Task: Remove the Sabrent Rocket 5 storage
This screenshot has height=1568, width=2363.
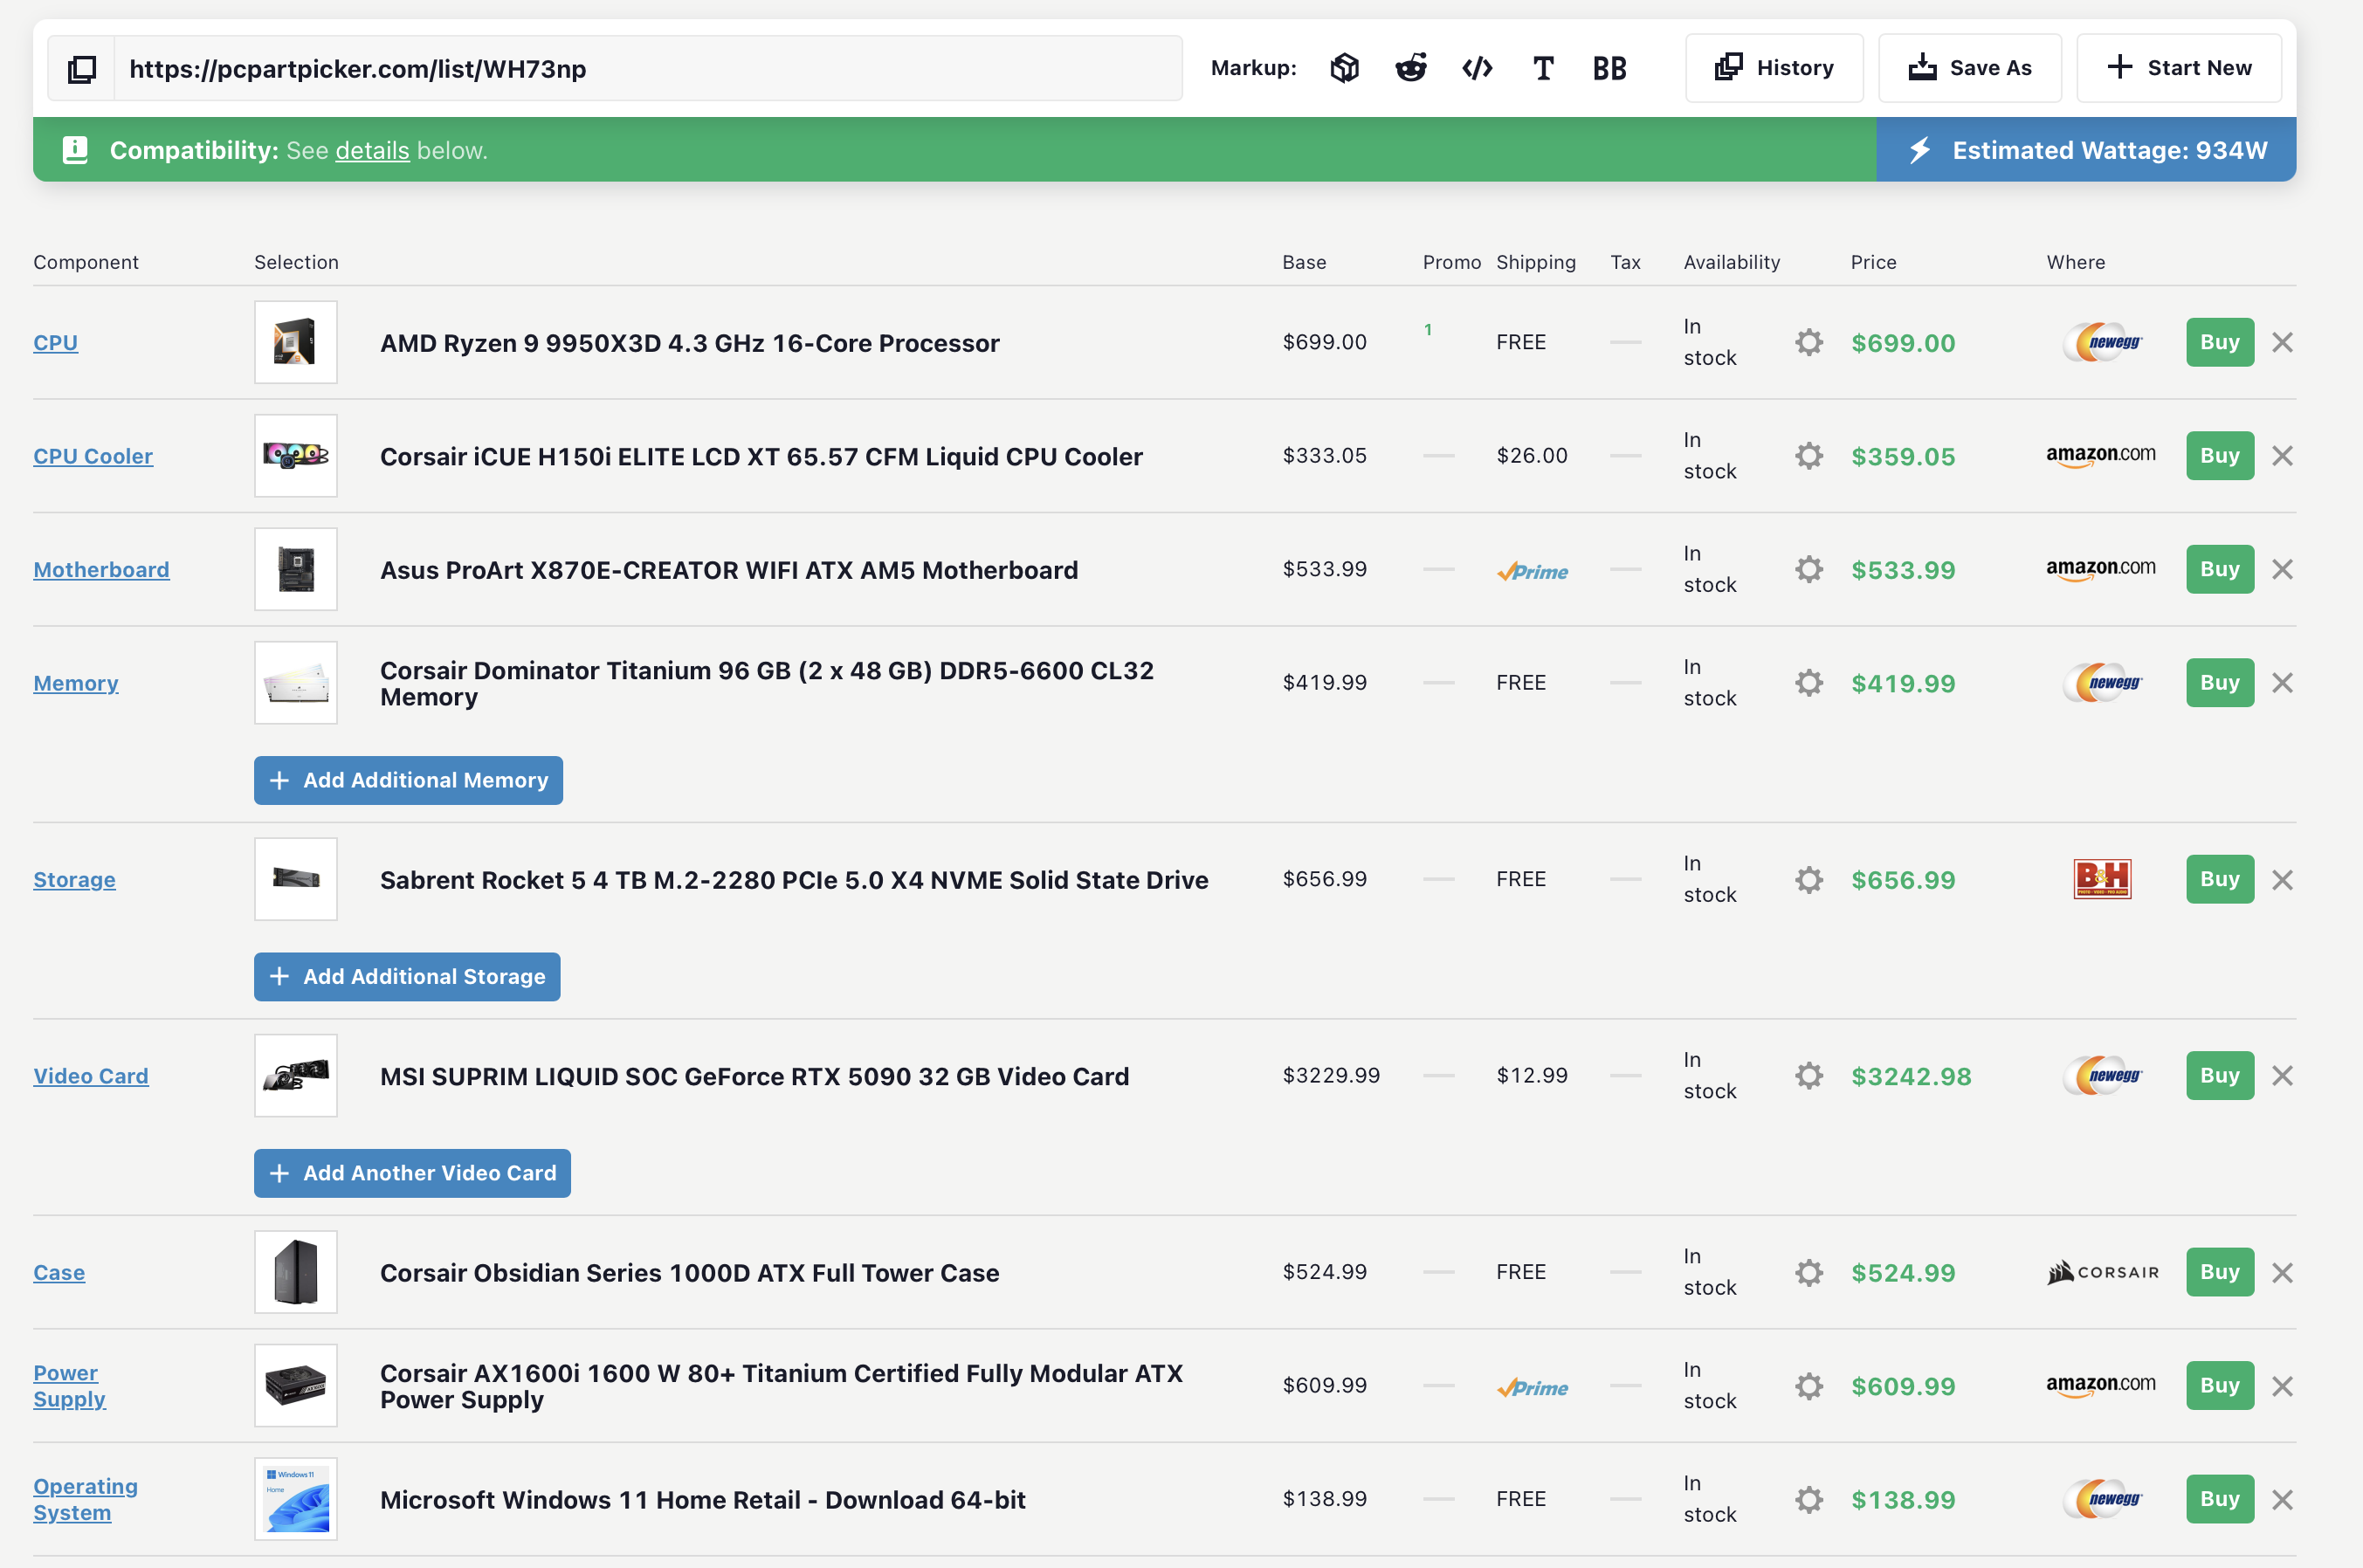Action: [2282, 879]
